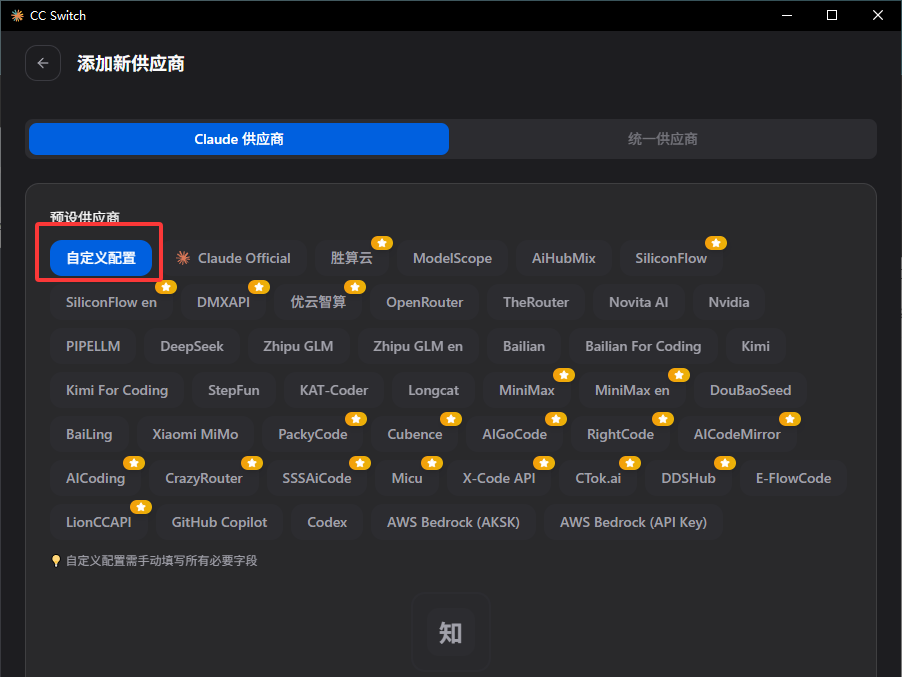Select the Zhipu GLM en preset
902x677 pixels.
(x=418, y=346)
